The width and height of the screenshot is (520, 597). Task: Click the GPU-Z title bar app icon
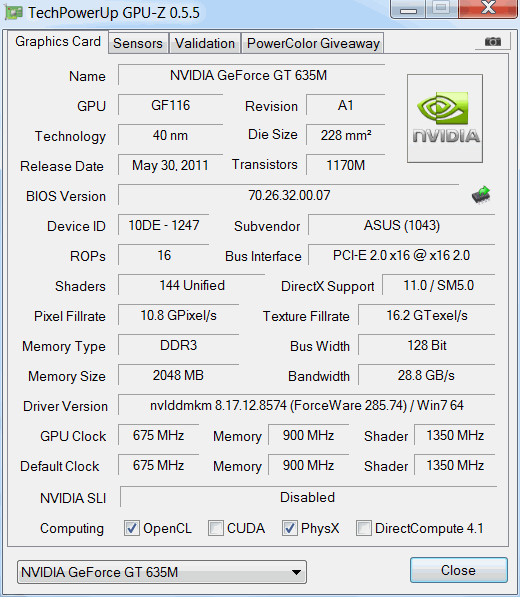click(14, 13)
